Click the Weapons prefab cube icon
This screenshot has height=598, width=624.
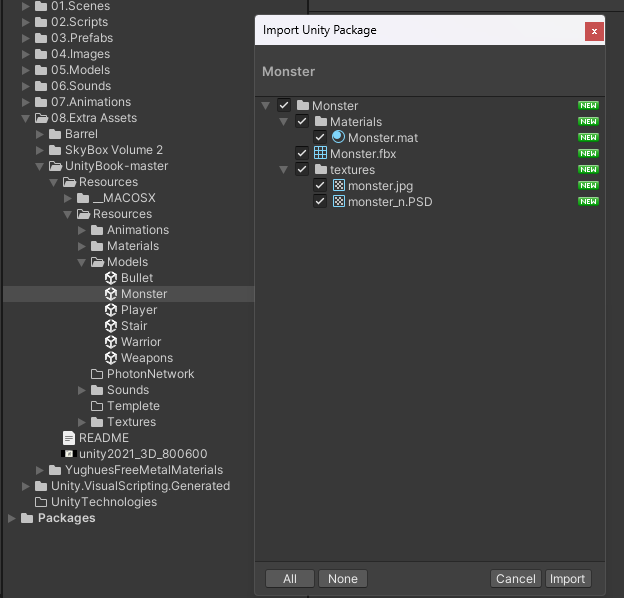111,358
